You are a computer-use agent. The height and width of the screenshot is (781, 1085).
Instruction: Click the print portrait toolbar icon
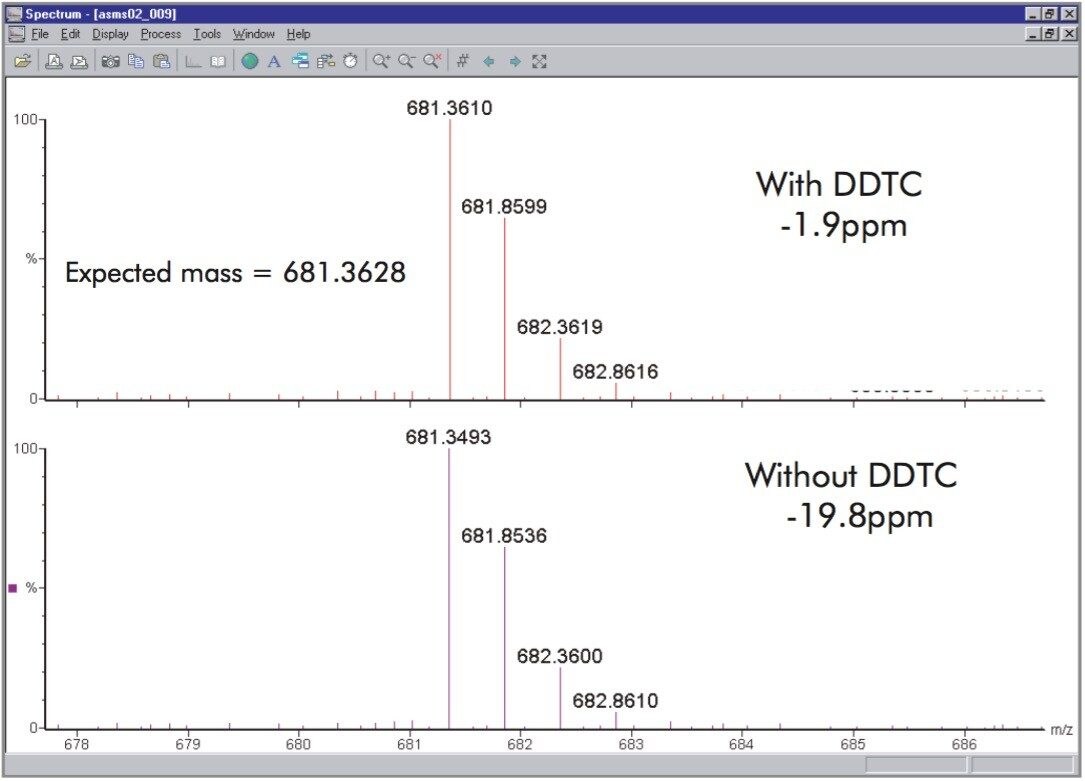coord(54,62)
